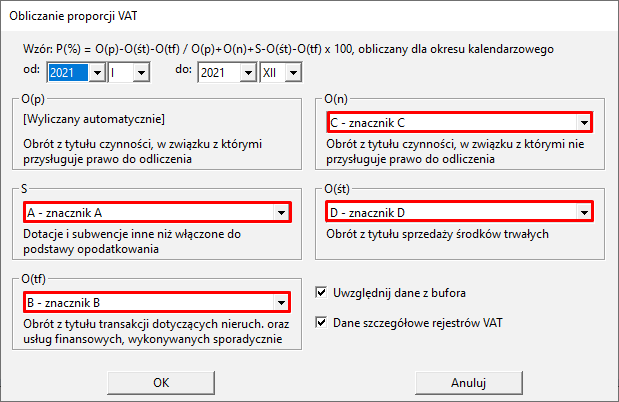Open the end year dropdown after 'do:'
Viewport: 619px width, 402px height.
coord(247,73)
